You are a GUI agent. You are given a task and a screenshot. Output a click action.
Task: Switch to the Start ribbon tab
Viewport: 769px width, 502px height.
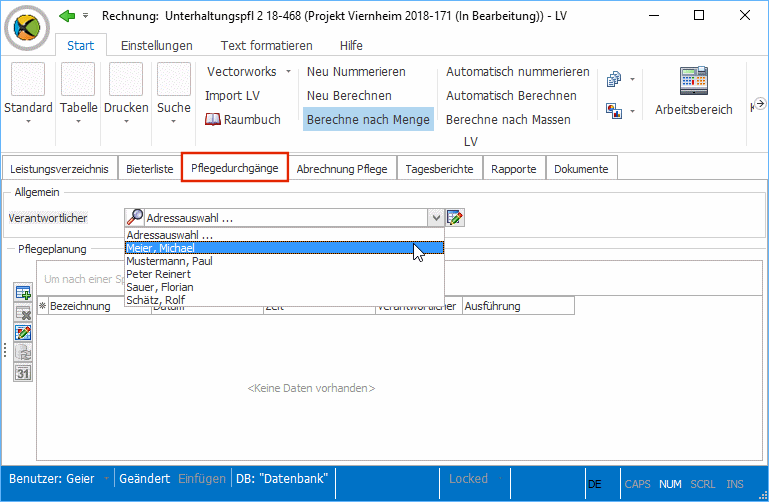click(80, 46)
